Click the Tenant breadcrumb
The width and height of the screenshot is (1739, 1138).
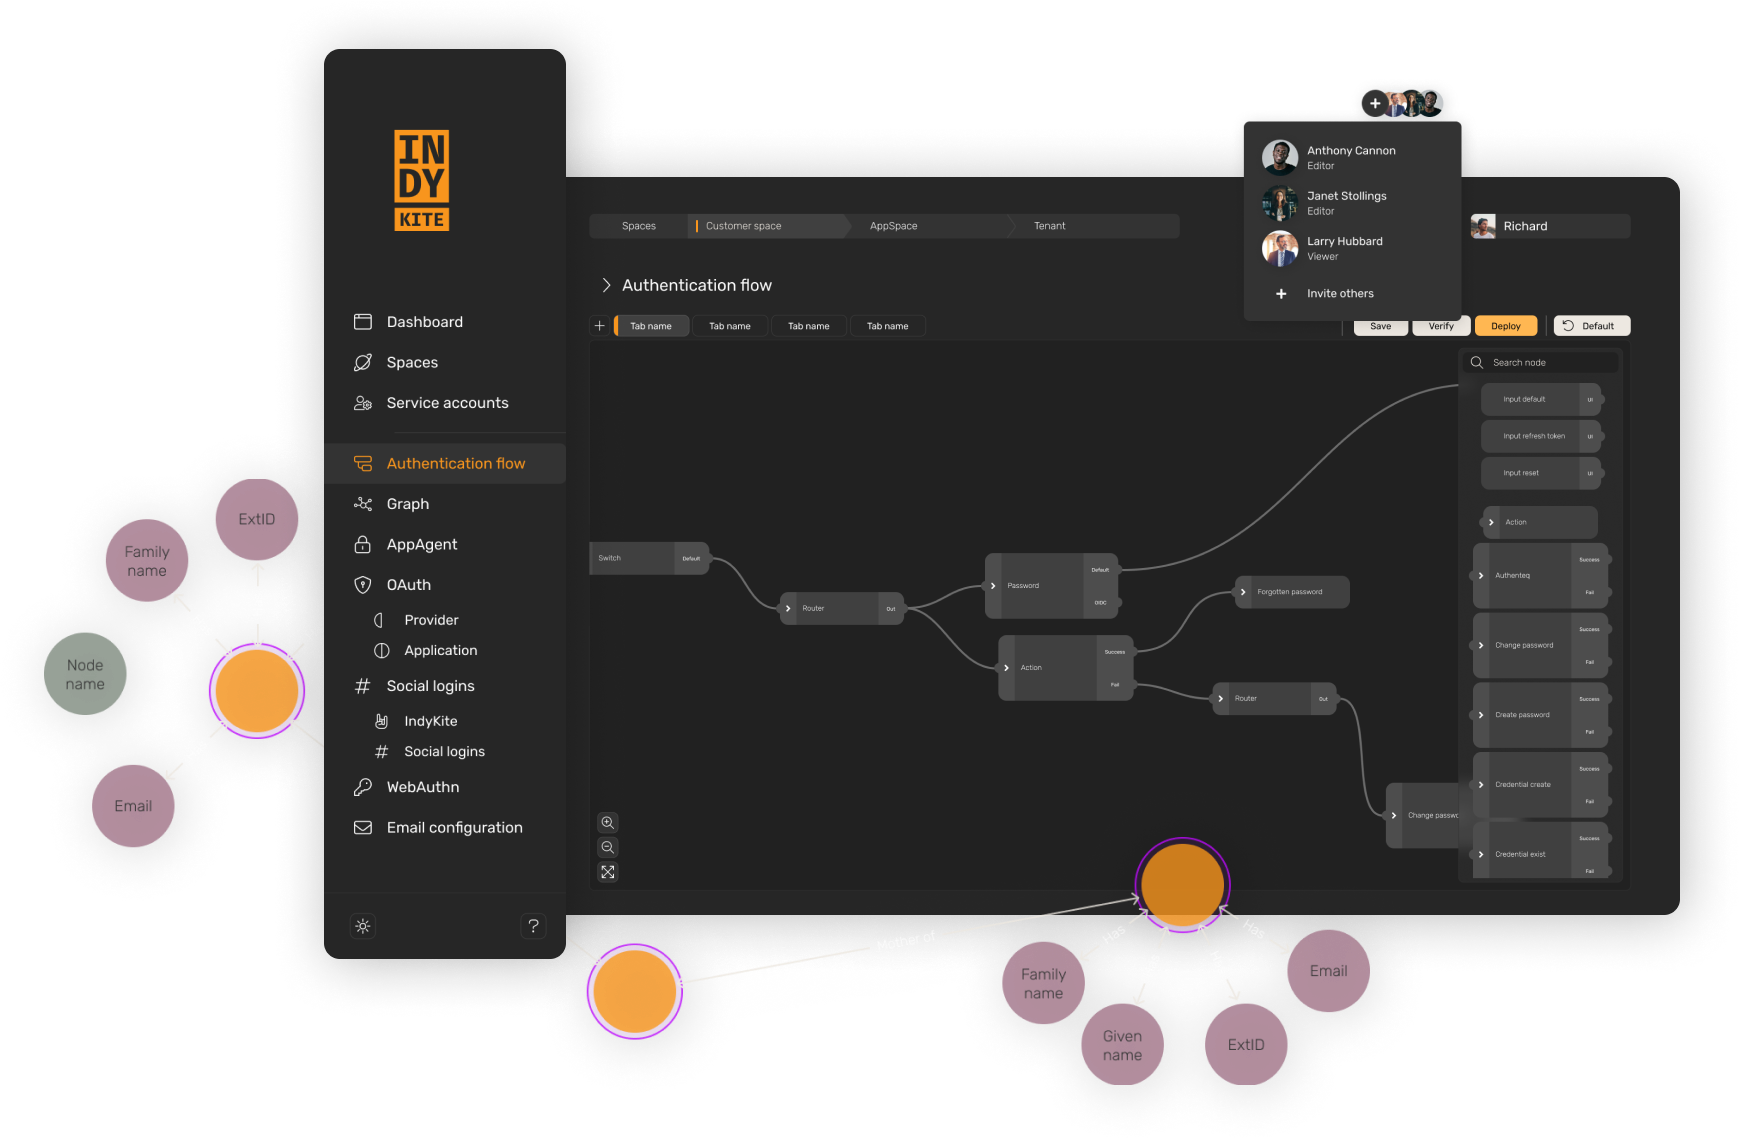coord(1049,226)
